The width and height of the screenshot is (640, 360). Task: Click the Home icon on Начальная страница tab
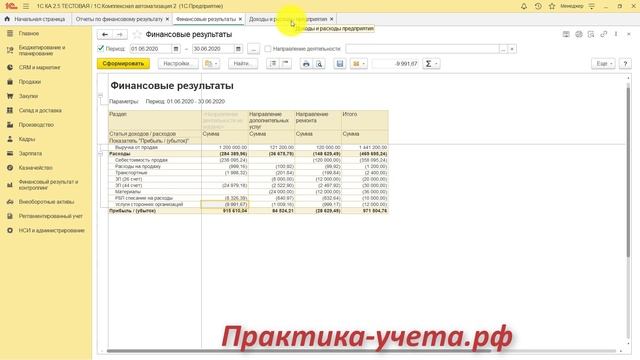coord(7,19)
